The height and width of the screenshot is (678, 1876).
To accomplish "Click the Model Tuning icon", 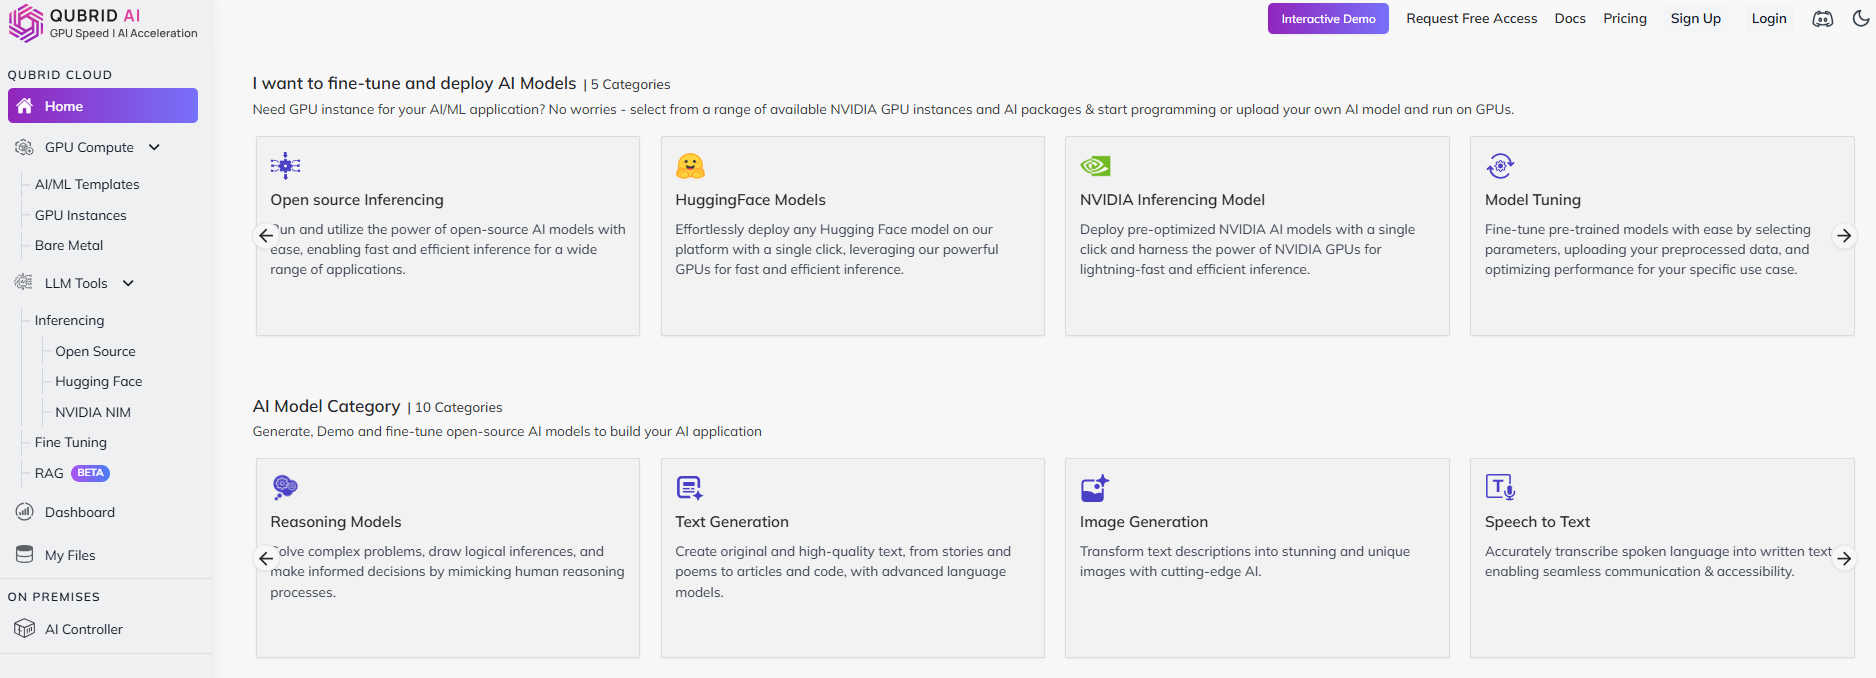I will 1500,166.
